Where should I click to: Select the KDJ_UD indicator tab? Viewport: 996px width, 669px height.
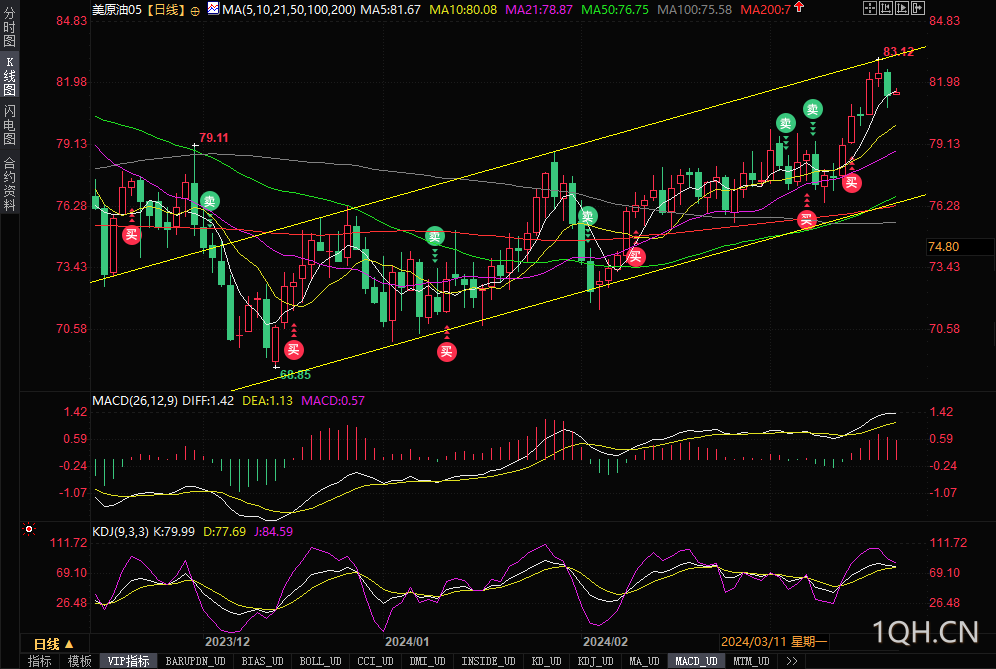pos(595,661)
